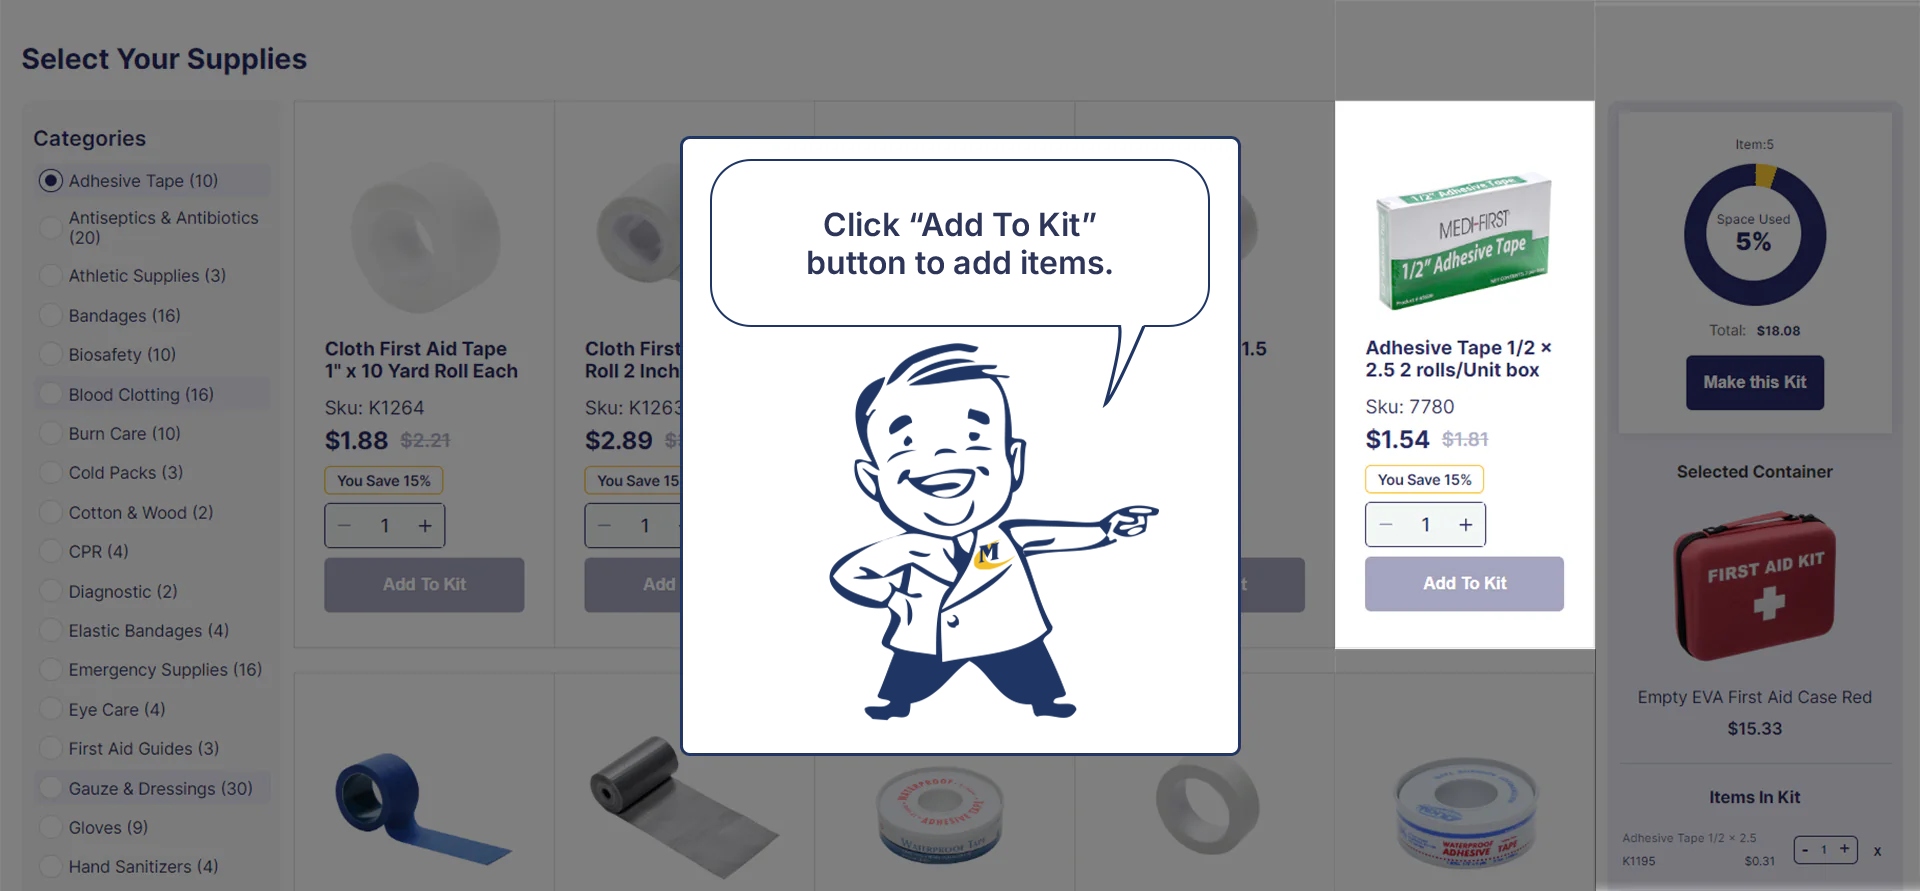Select the Bandages (16) category

coord(124,316)
